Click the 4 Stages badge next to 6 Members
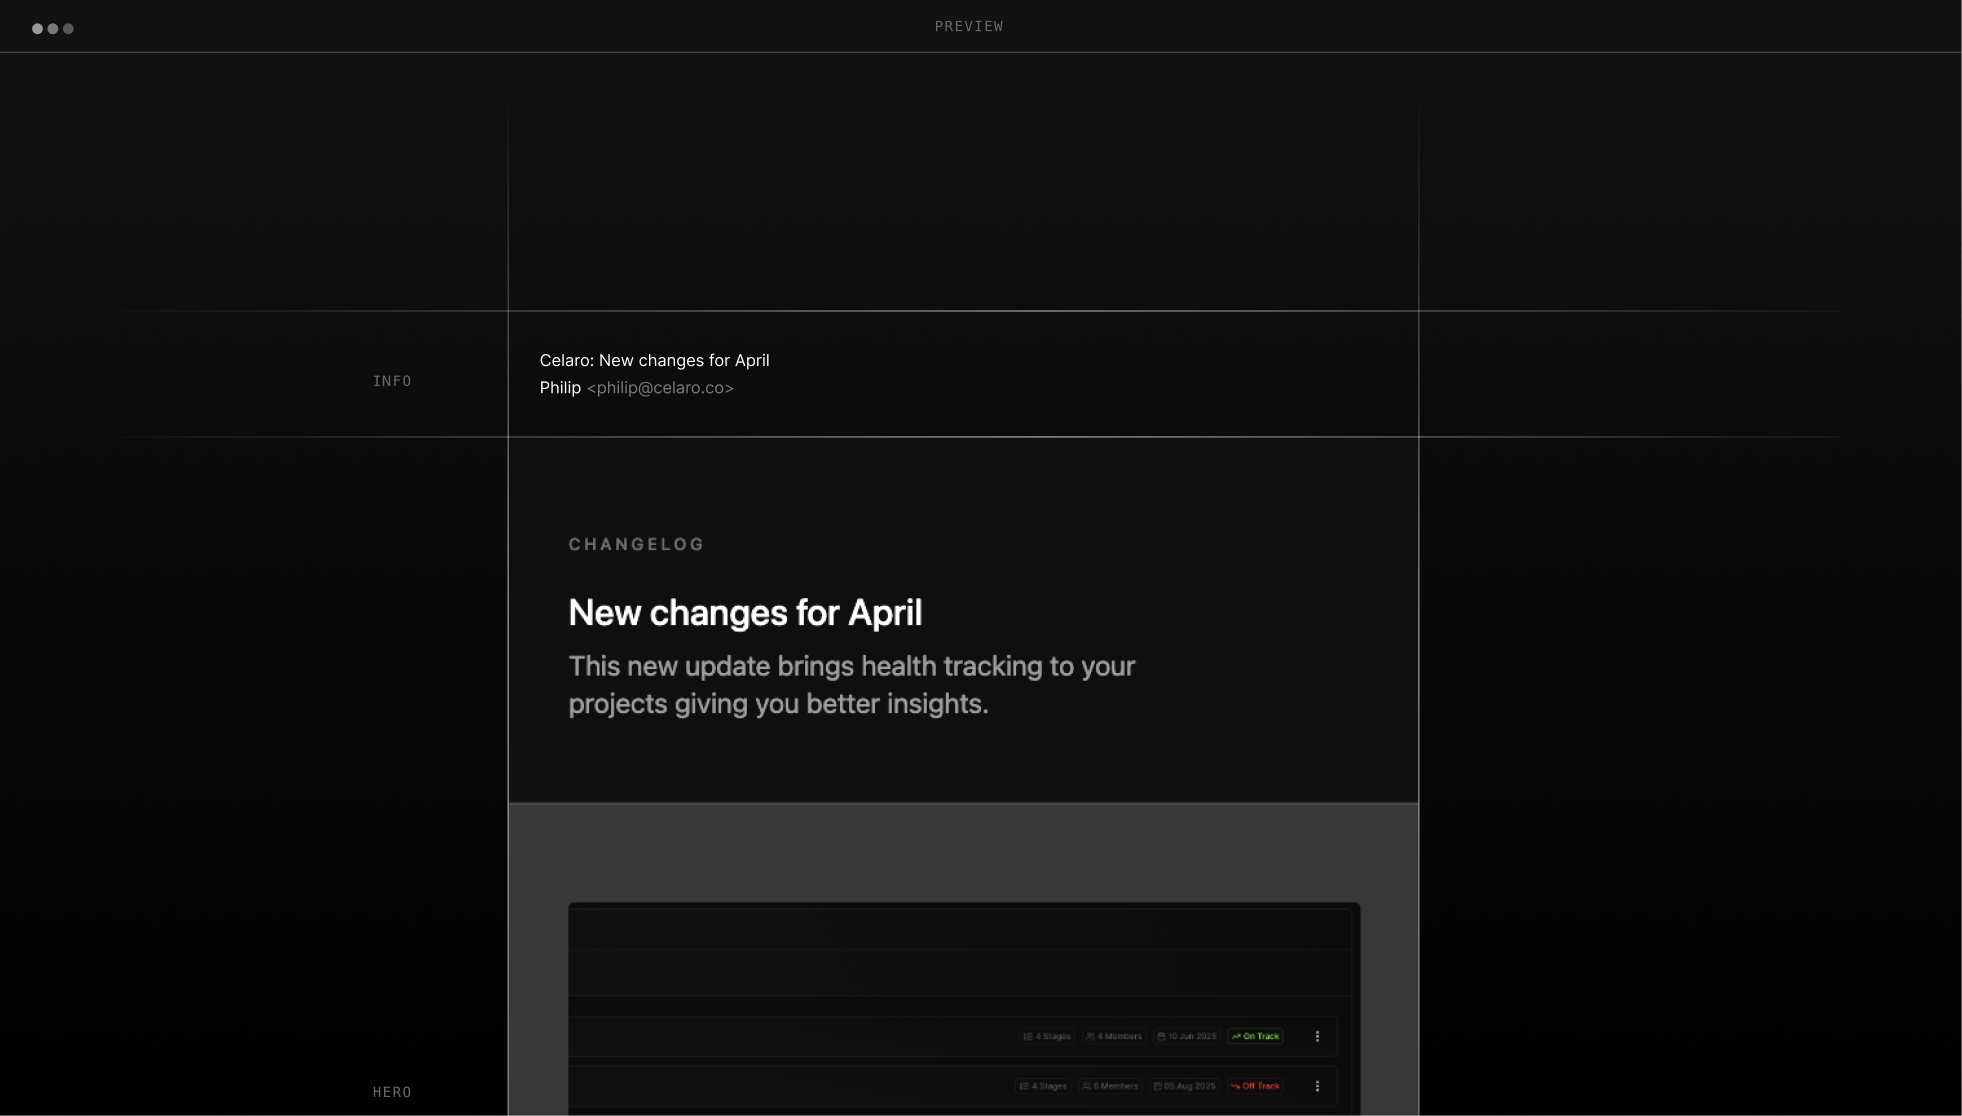Viewport: 1962px width, 1116px height. tap(1043, 1086)
